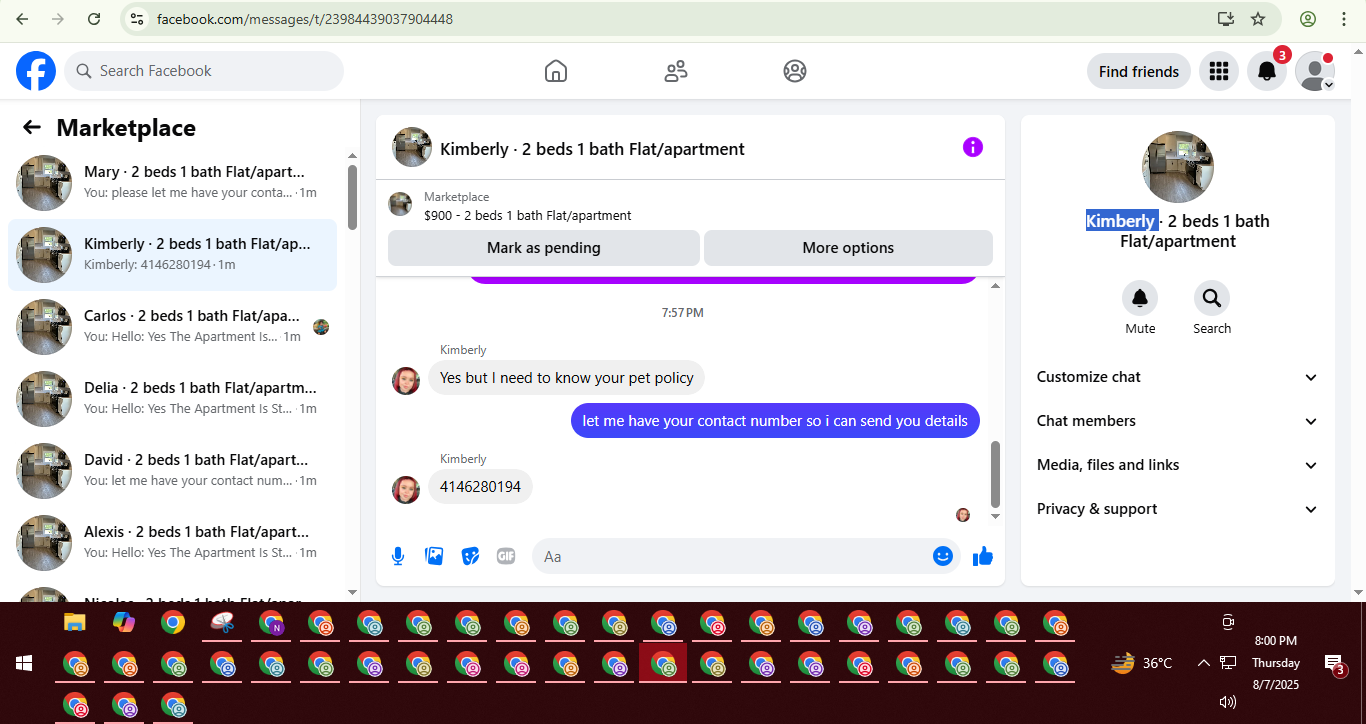Open File Explorer from the taskbar
The height and width of the screenshot is (724, 1366).
75,622
